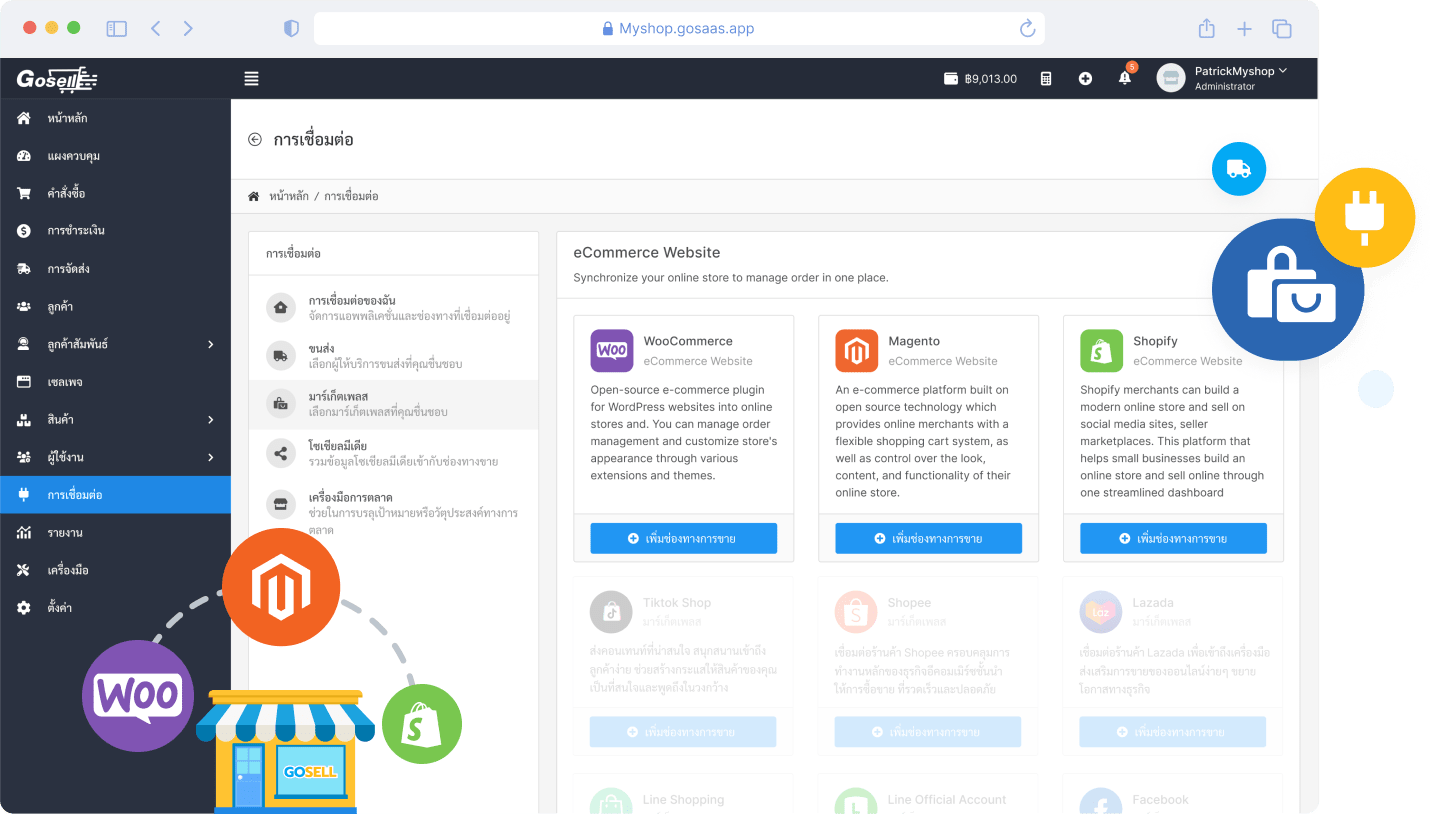The image size is (1430, 814).
Task: Go forward with the browser forward arrow
Action: tap(188, 29)
